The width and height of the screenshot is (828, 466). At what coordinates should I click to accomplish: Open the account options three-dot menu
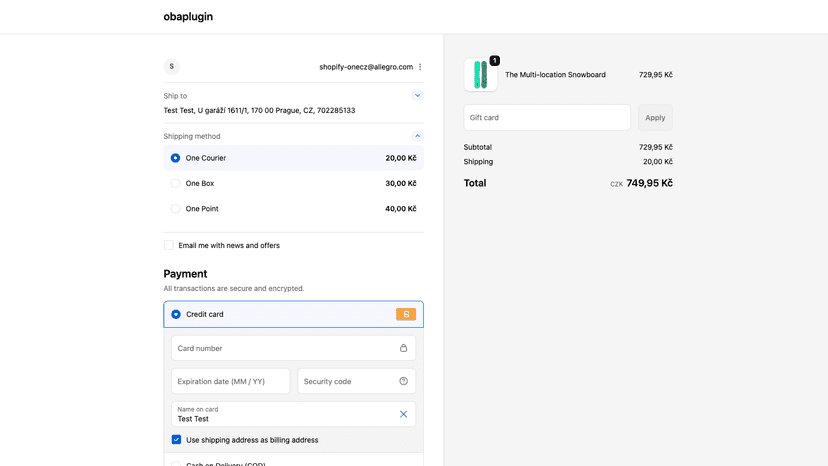(420, 67)
